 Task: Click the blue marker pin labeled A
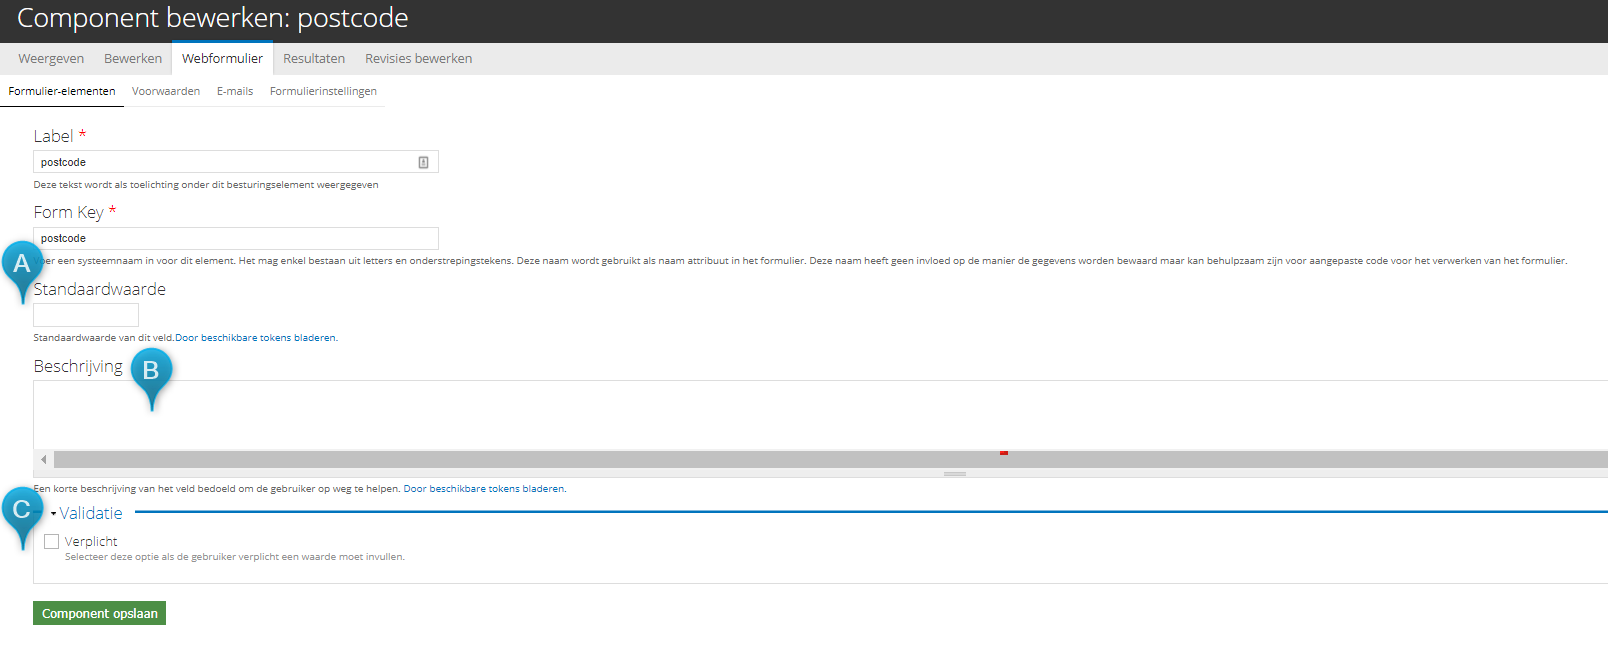coord(22,266)
